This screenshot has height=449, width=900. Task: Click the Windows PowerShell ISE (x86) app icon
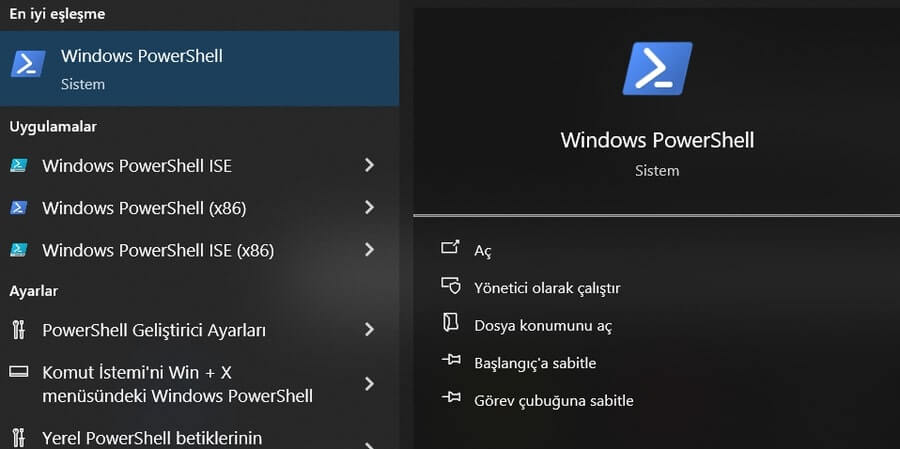click(19, 250)
